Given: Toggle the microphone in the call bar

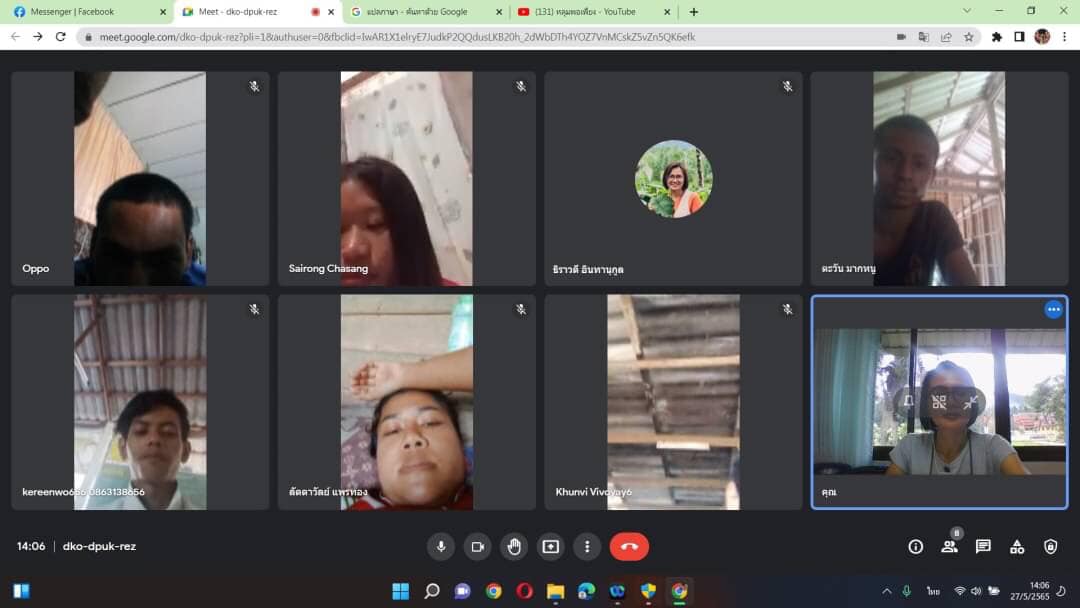Looking at the screenshot, I should click(440, 546).
